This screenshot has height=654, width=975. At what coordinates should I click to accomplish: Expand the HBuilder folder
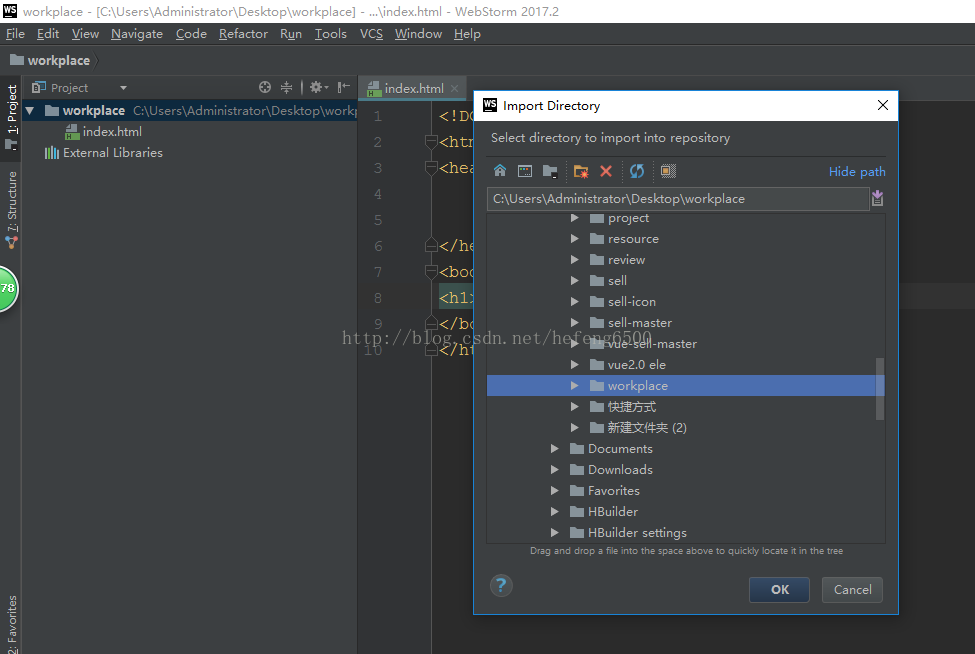pyautogui.click(x=555, y=512)
